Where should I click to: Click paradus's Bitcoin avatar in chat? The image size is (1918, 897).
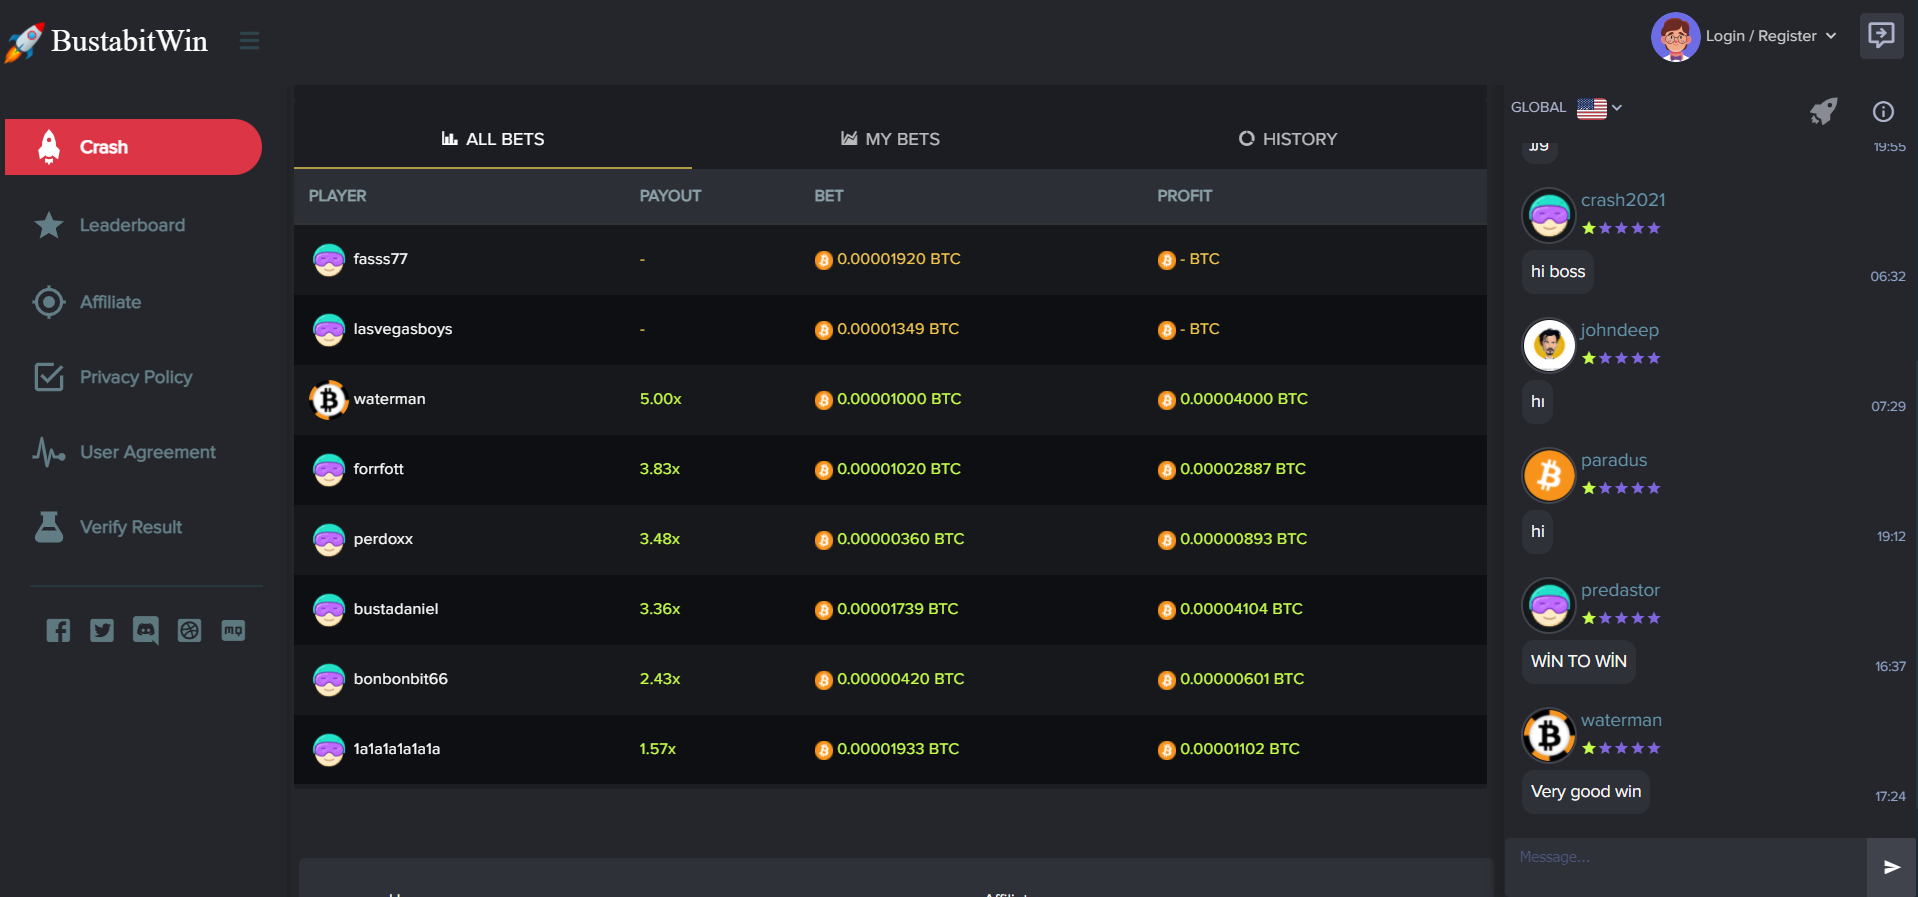(x=1549, y=475)
